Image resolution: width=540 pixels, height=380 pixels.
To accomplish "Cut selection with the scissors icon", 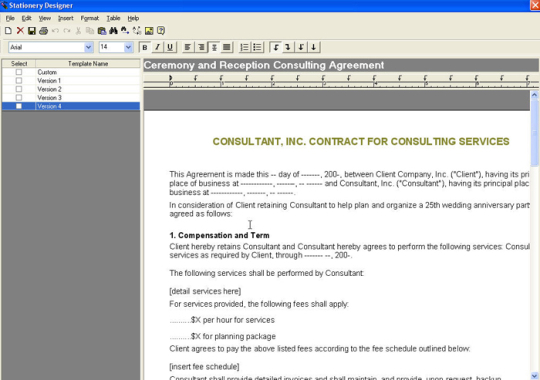I will tap(79, 31).
